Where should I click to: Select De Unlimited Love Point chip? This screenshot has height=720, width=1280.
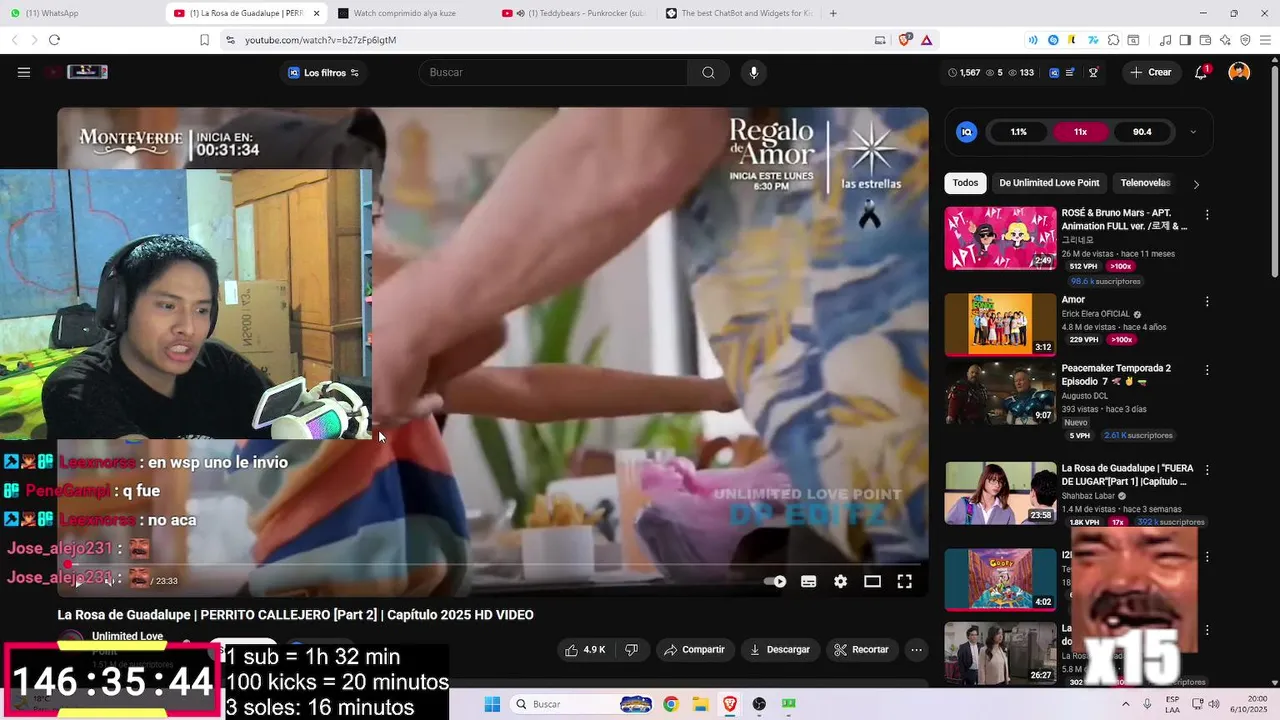(x=1049, y=183)
